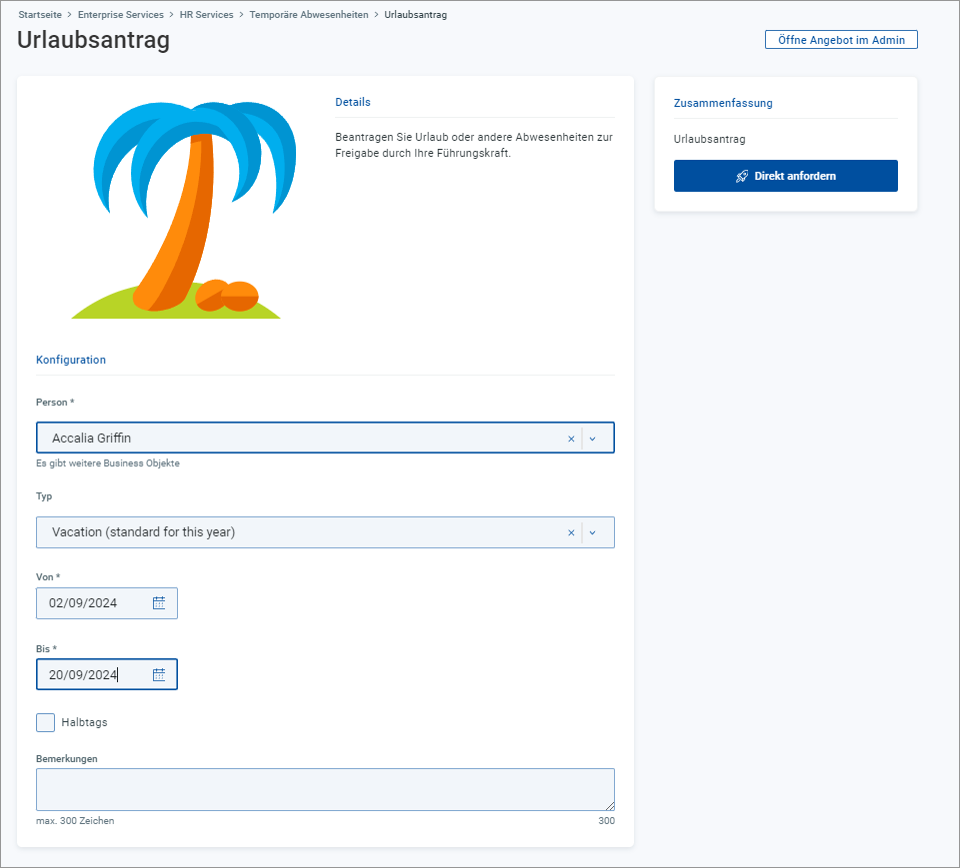Click the resize grip of Bemerkungen field
Screen dimensions: 960x868
click(x=610, y=806)
